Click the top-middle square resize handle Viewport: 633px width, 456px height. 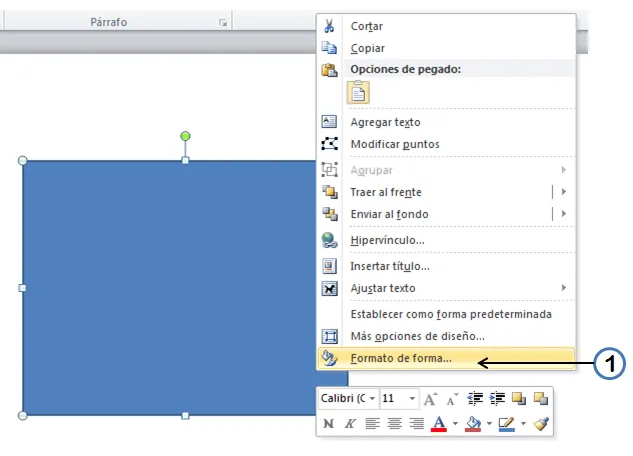(x=185, y=161)
